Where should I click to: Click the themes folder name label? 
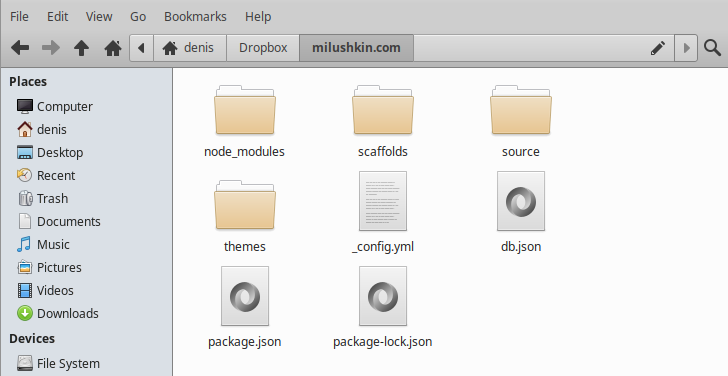click(245, 246)
